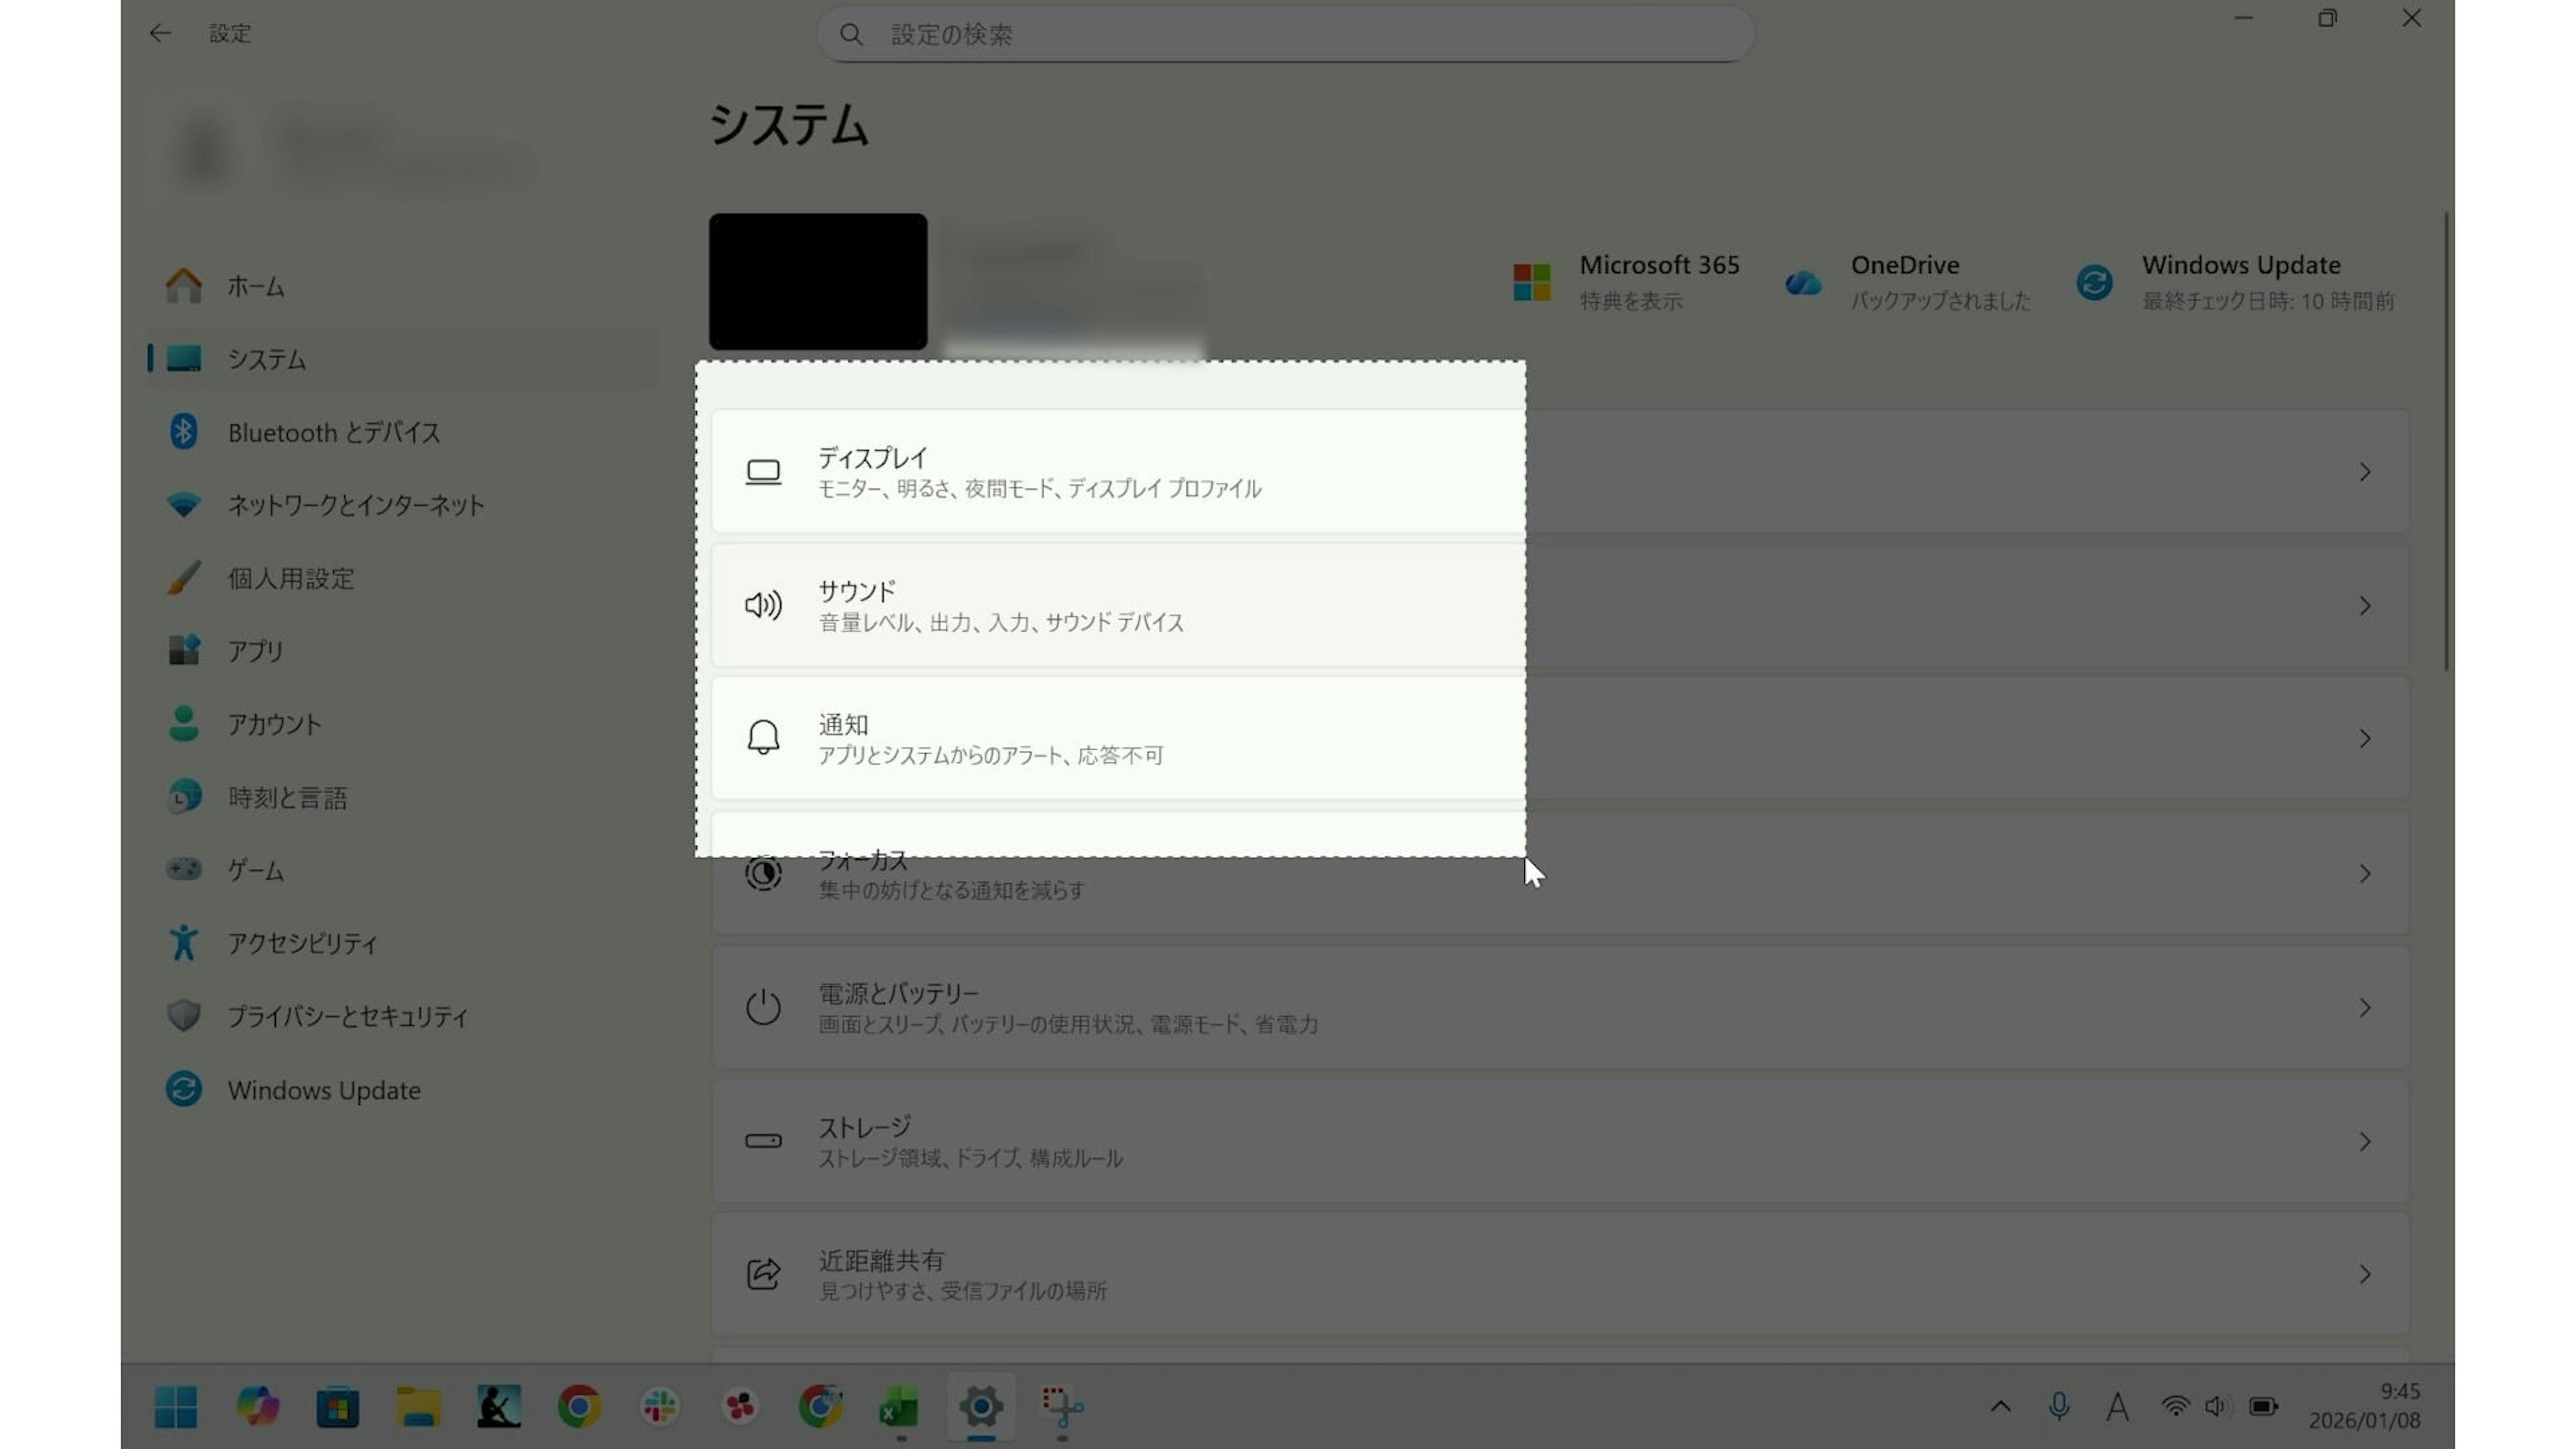
Task: Click the 近距離共有 share icon
Action: (763, 1274)
